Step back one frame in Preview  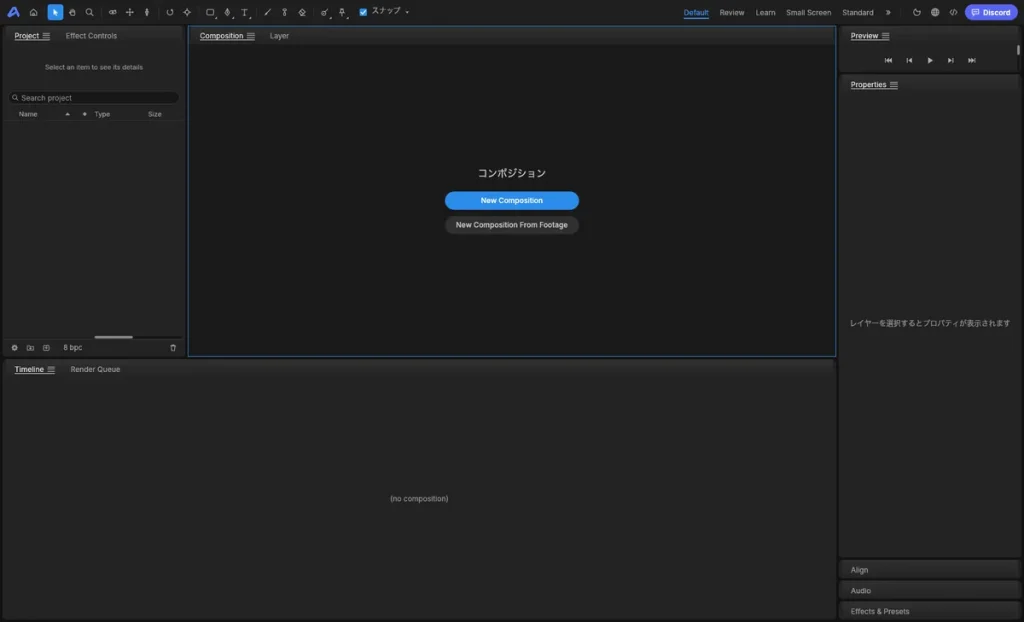click(909, 60)
